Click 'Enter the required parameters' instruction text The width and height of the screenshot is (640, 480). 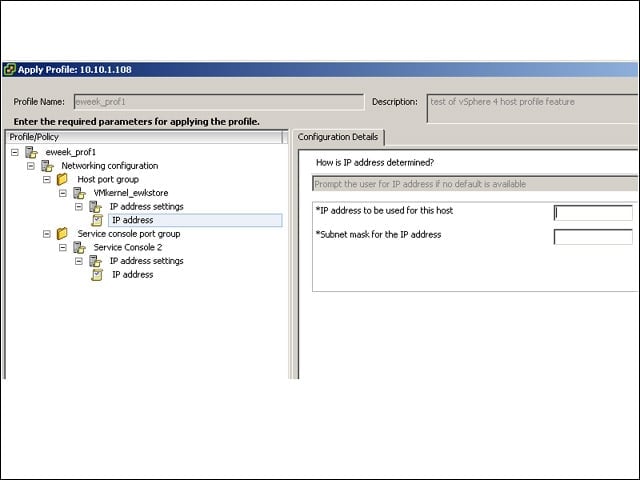pos(136,122)
